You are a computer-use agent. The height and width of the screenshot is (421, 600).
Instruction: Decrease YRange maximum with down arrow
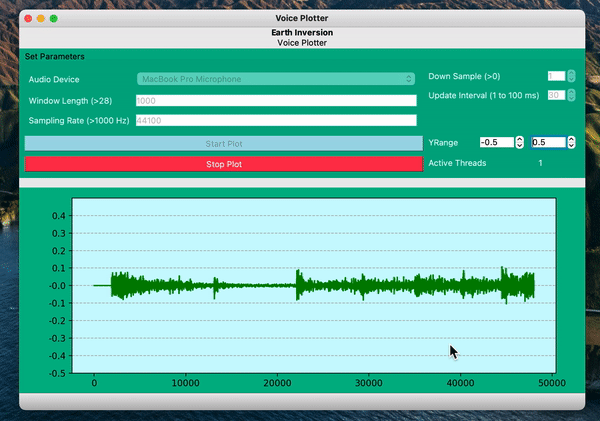click(571, 145)
